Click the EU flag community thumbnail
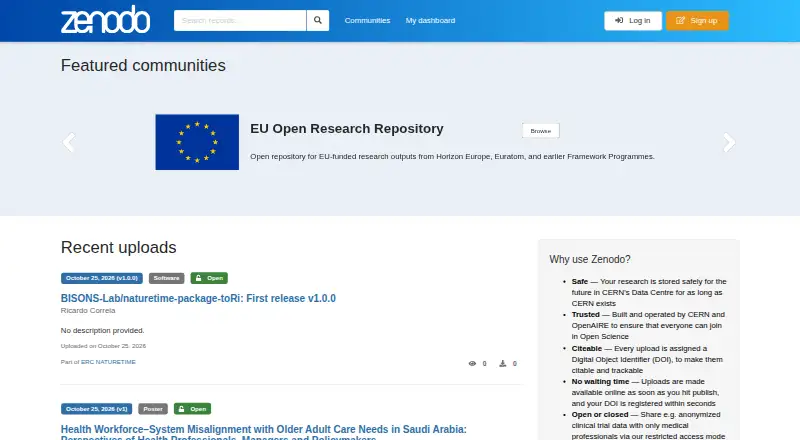 point(197,142)
